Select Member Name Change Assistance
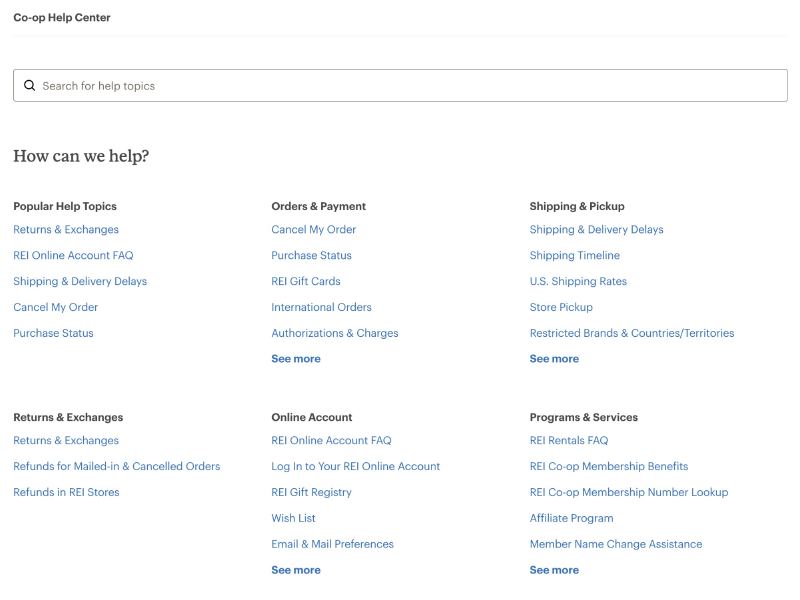 coord(616,545)
